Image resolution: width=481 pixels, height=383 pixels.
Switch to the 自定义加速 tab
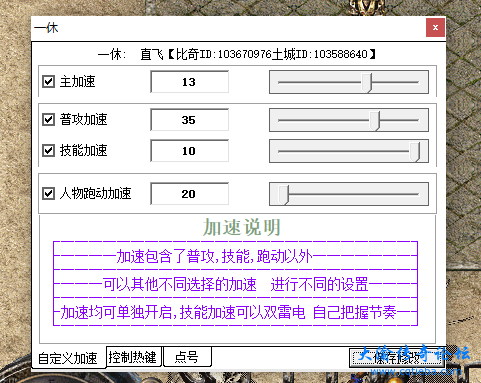(x=68, y=358)
